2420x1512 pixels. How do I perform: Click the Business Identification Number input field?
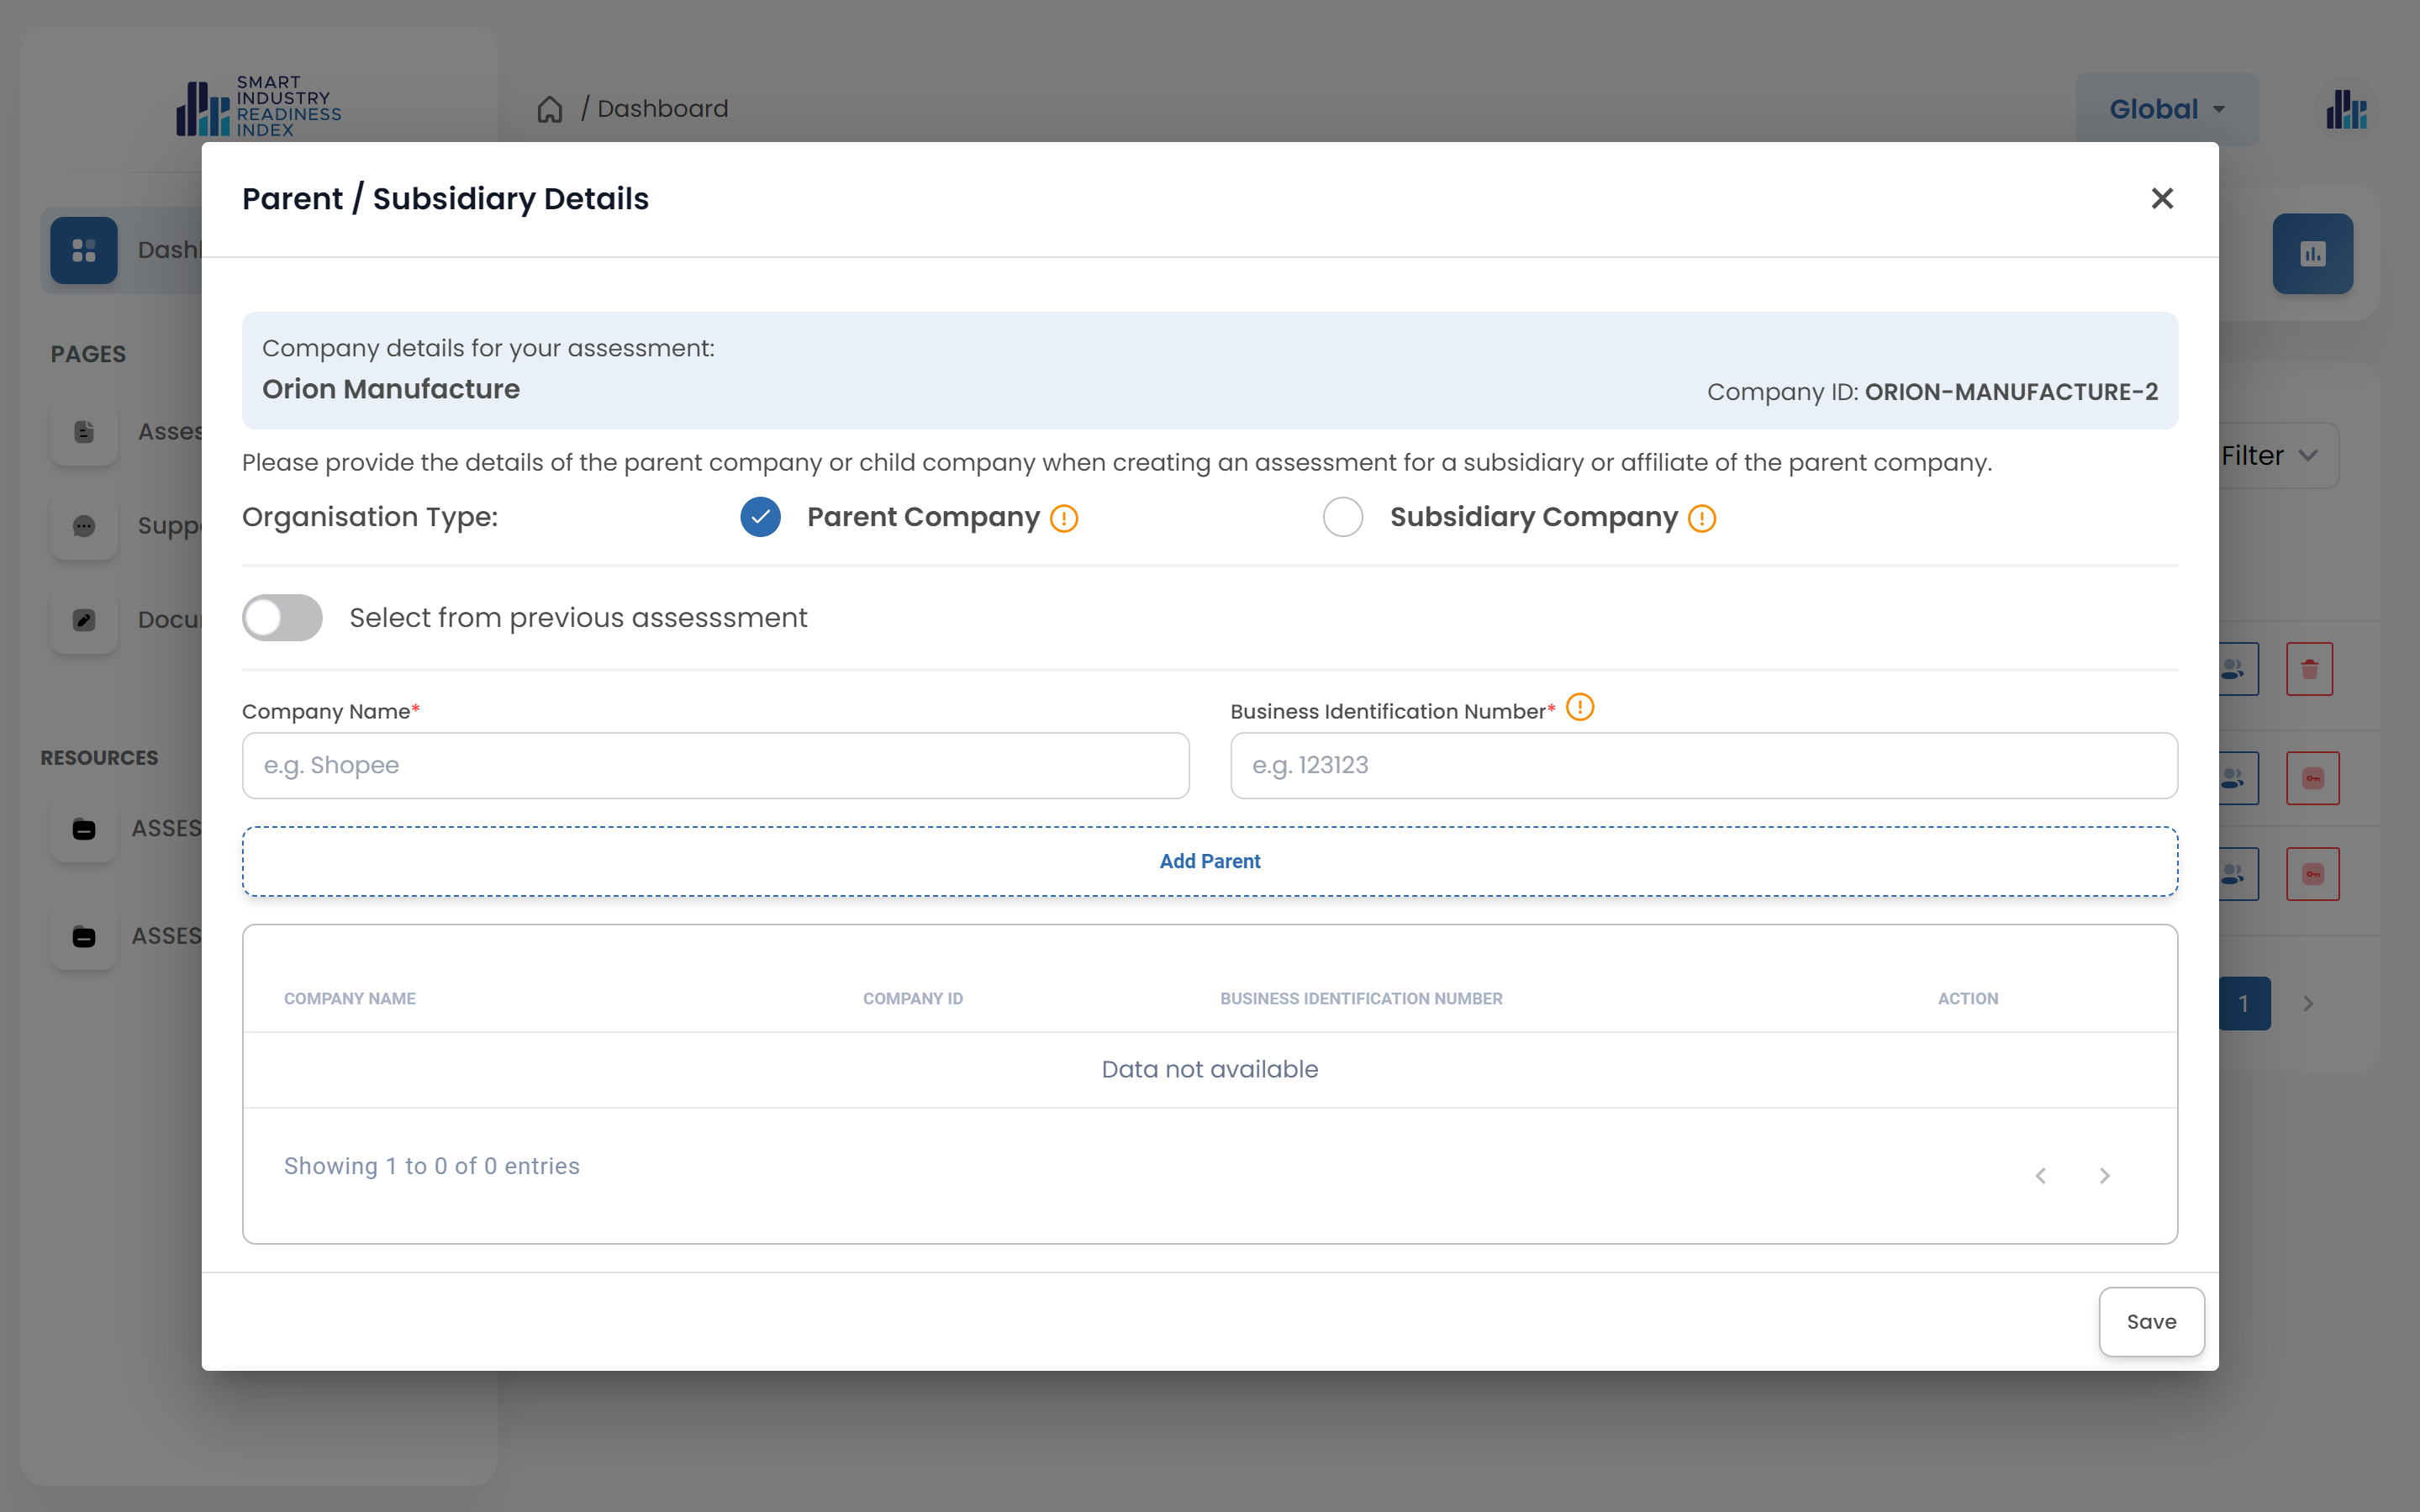point(1703,766)
